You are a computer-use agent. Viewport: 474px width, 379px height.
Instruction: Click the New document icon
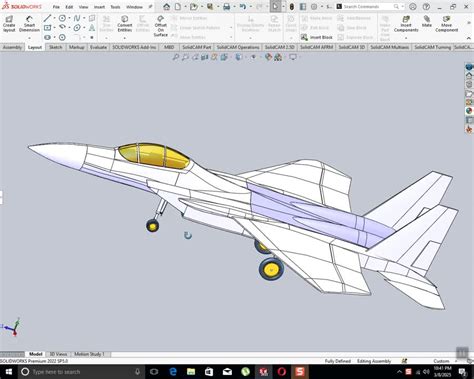[178, 6]
